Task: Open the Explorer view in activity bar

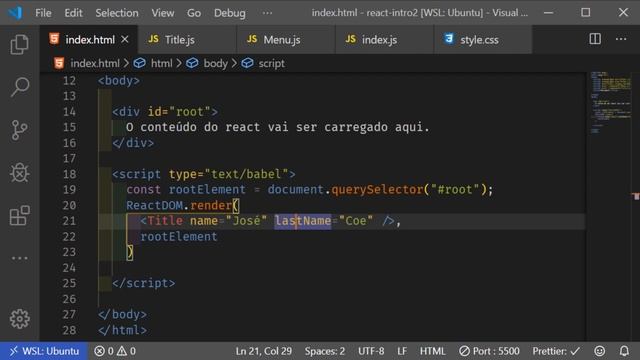Action: [19, 44]
